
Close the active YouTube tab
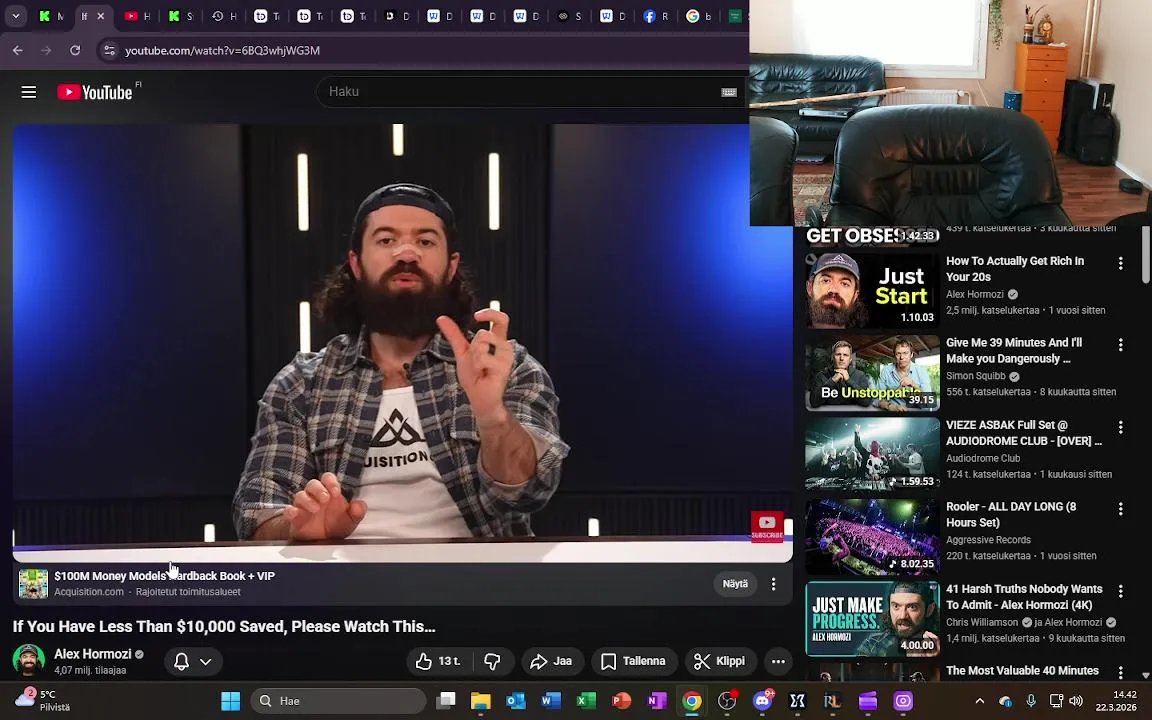pyautogui.click(x=101, y=16)
